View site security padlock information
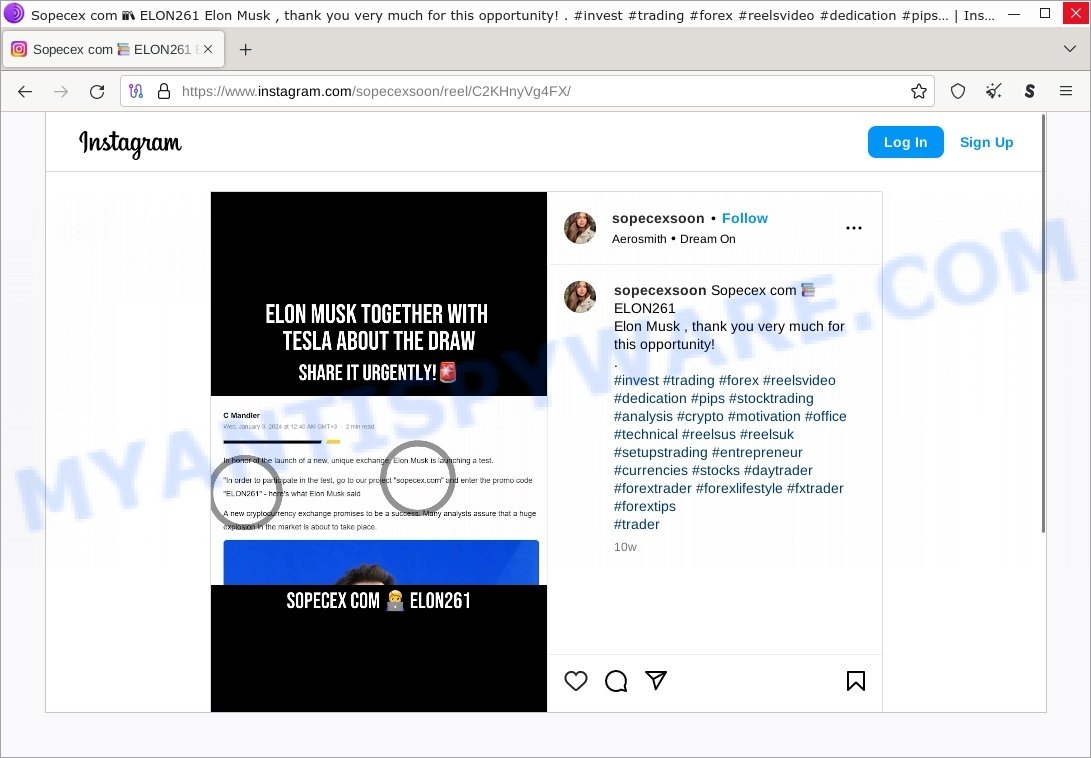The height and width of the screenshot is (758, 1091). (x=164, y=91)
